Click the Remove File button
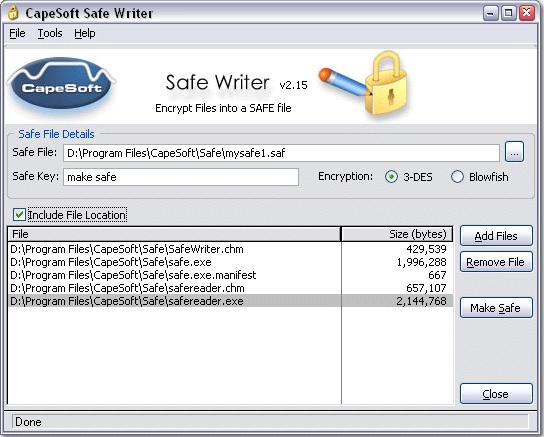544x437 pixels. (496, 262)
